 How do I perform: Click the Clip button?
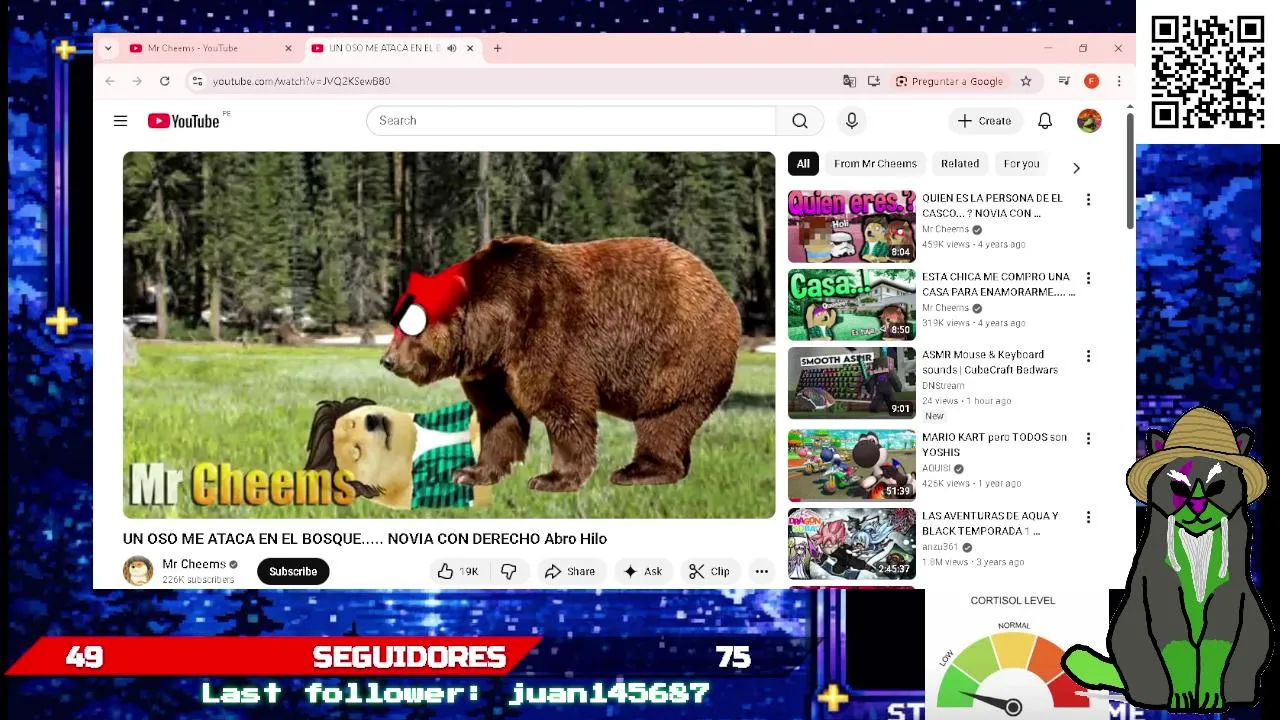pos(709,571)
